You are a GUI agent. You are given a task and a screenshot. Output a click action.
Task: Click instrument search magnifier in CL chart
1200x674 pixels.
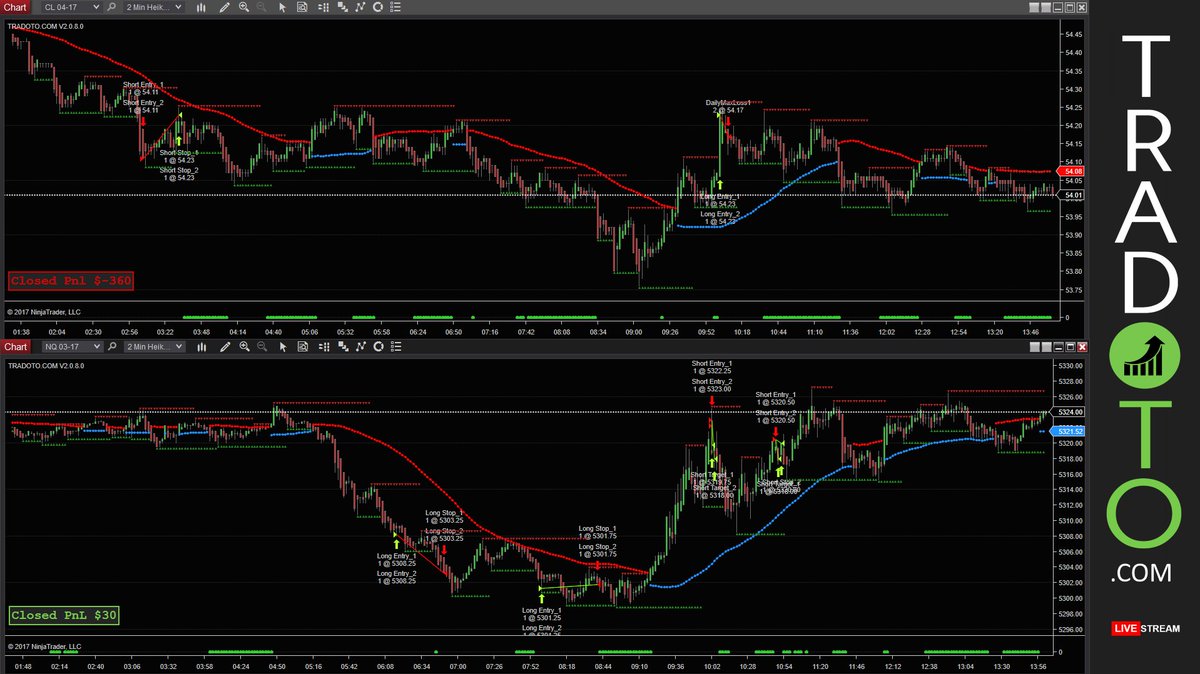click(x=112, y=7)
